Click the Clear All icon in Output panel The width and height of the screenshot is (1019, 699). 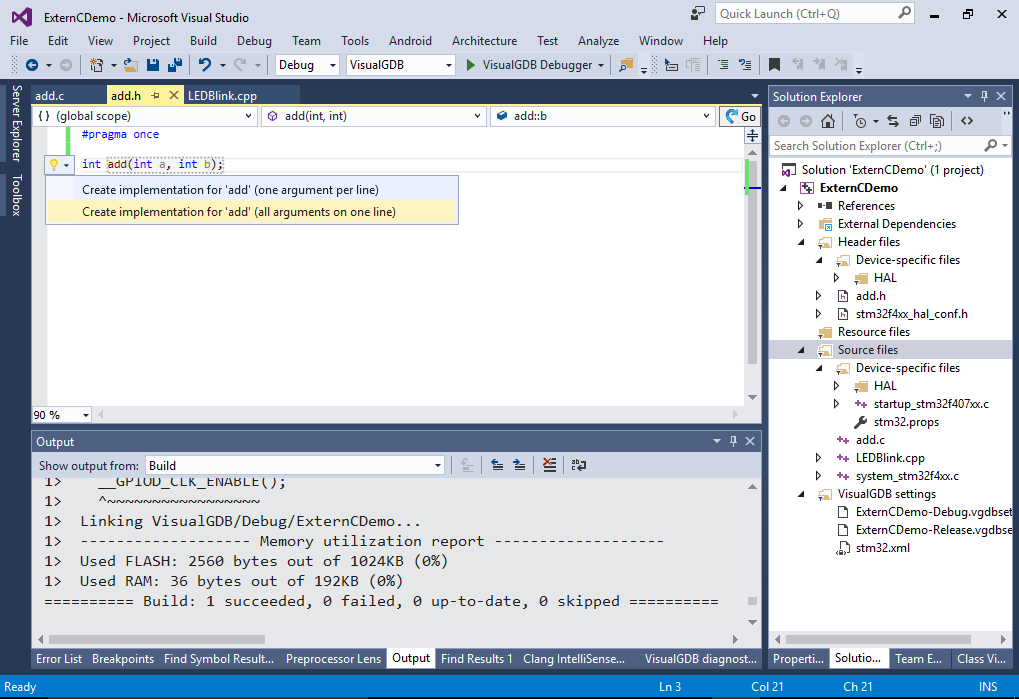click(x=549, y=465)
